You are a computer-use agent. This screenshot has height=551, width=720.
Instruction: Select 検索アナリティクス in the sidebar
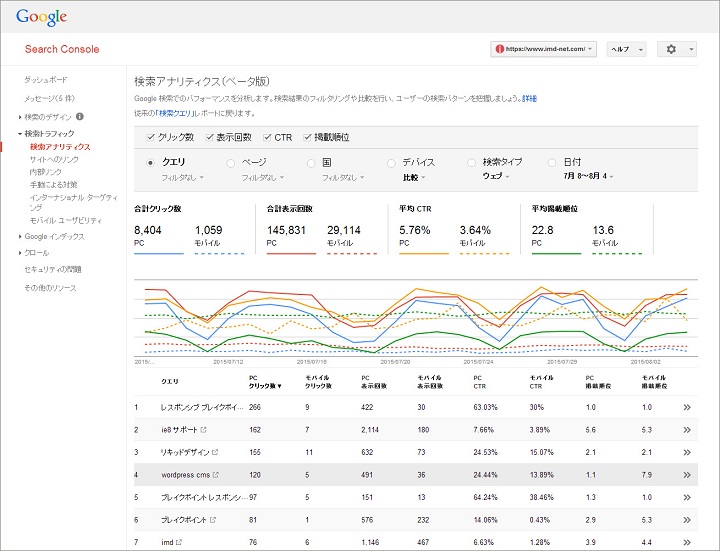60,147
